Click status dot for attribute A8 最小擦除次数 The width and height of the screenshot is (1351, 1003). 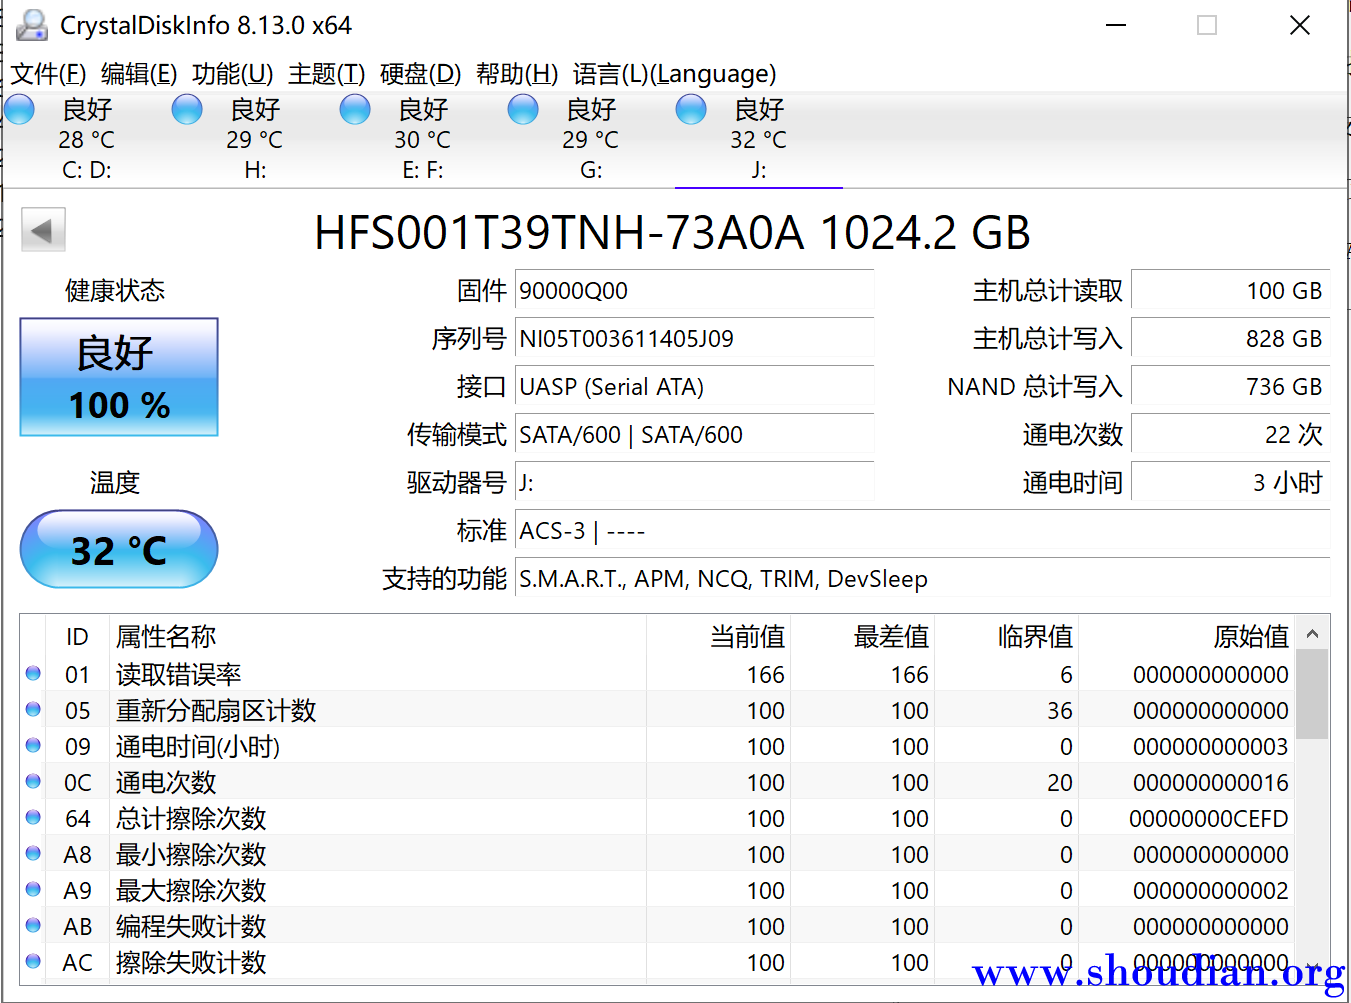pyautogui.click(x=33, y=853)
